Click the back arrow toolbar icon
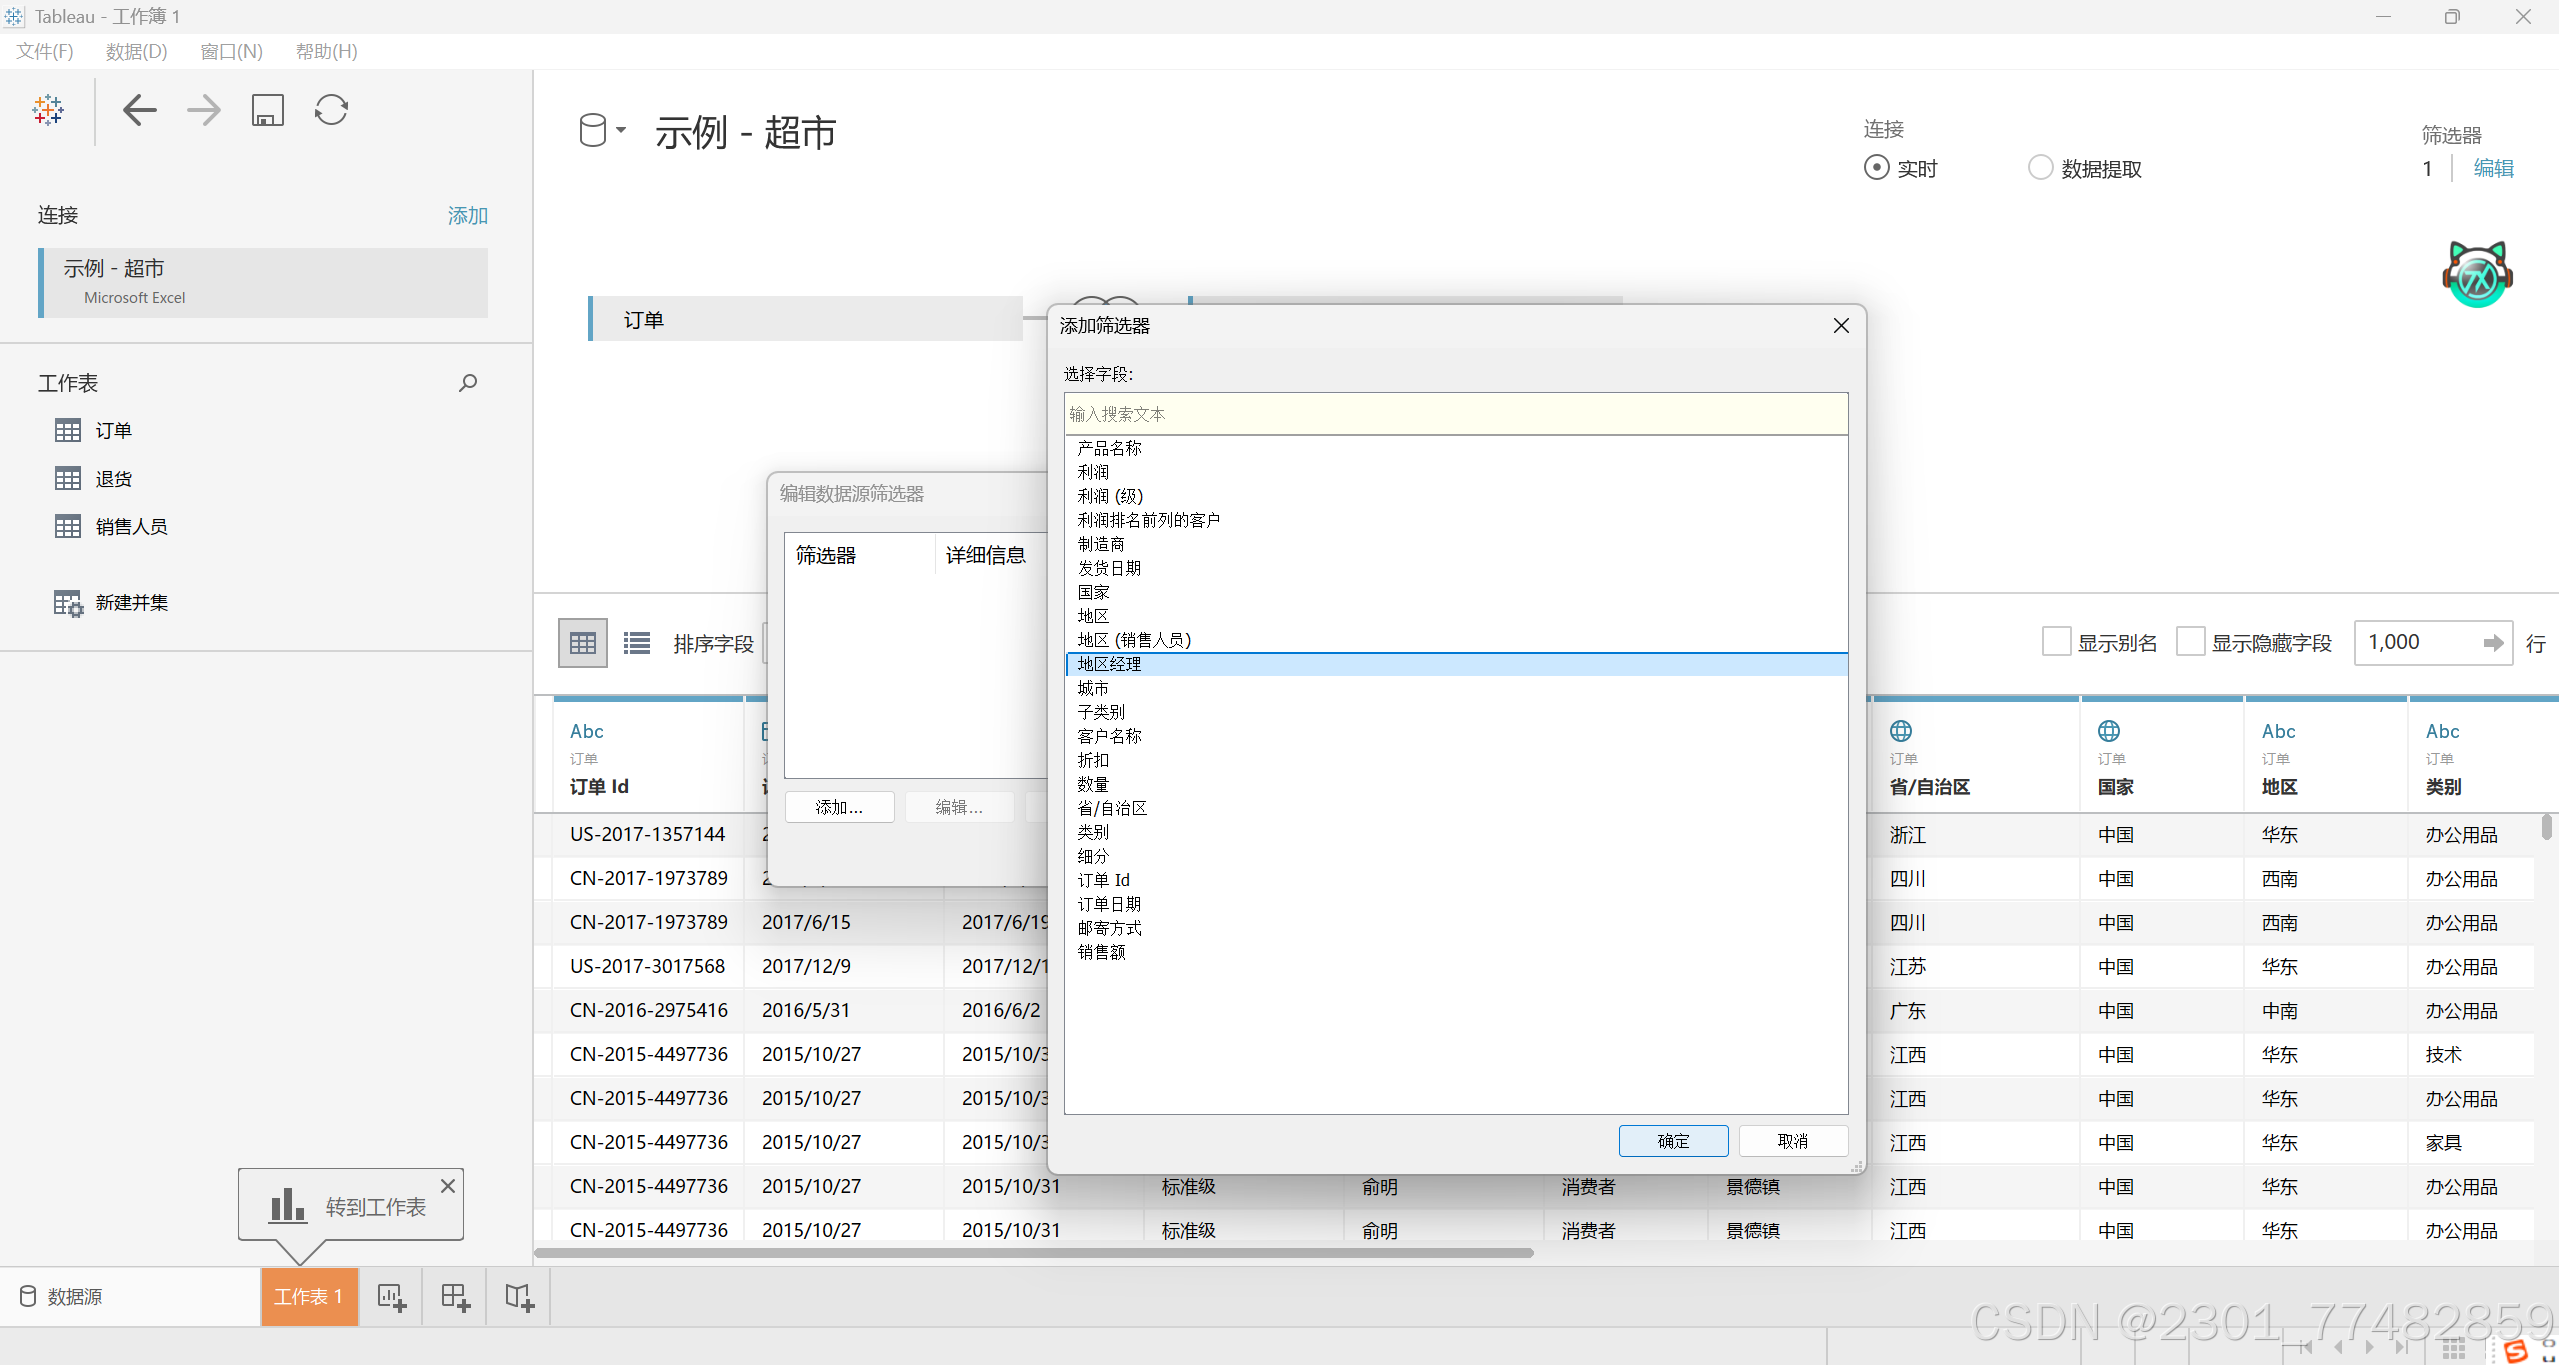The image size is (2559, 1365). (x=140, y=110)
